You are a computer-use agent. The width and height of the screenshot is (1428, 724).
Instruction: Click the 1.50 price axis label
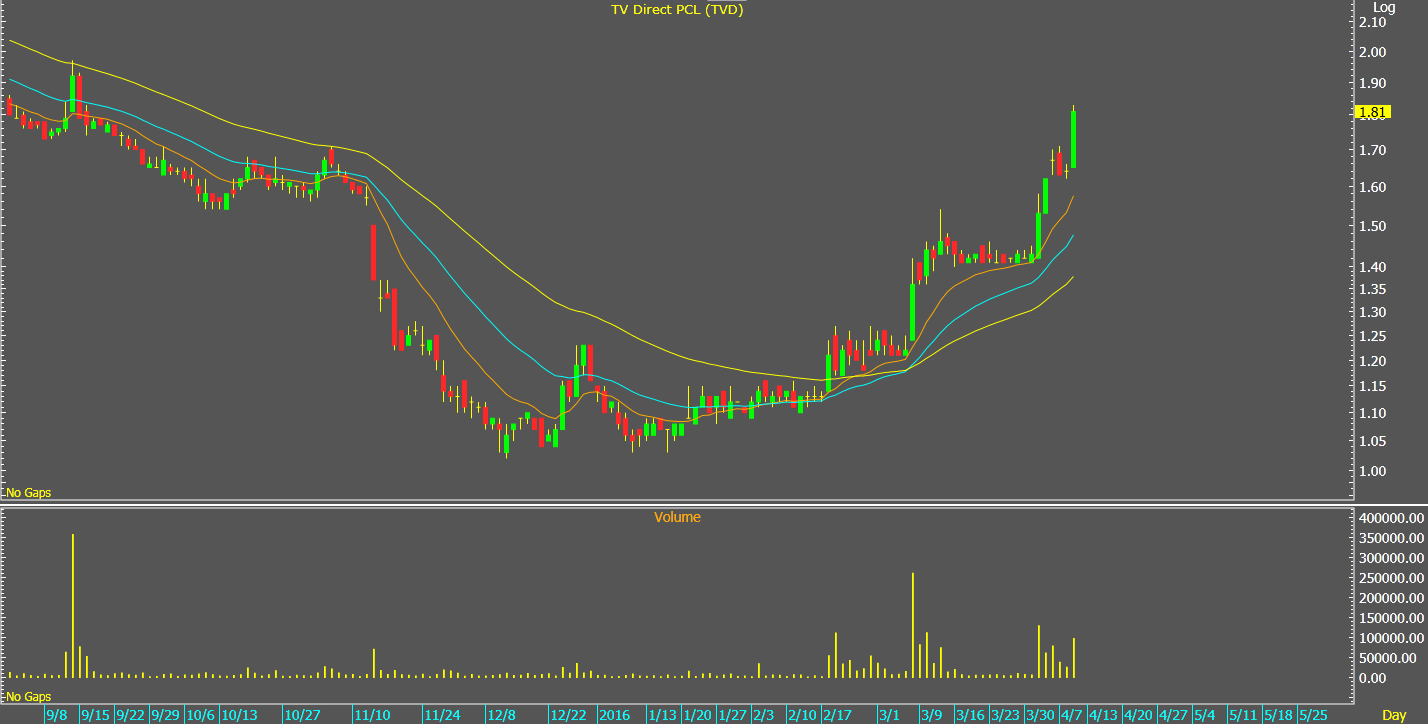(1372, 226)
